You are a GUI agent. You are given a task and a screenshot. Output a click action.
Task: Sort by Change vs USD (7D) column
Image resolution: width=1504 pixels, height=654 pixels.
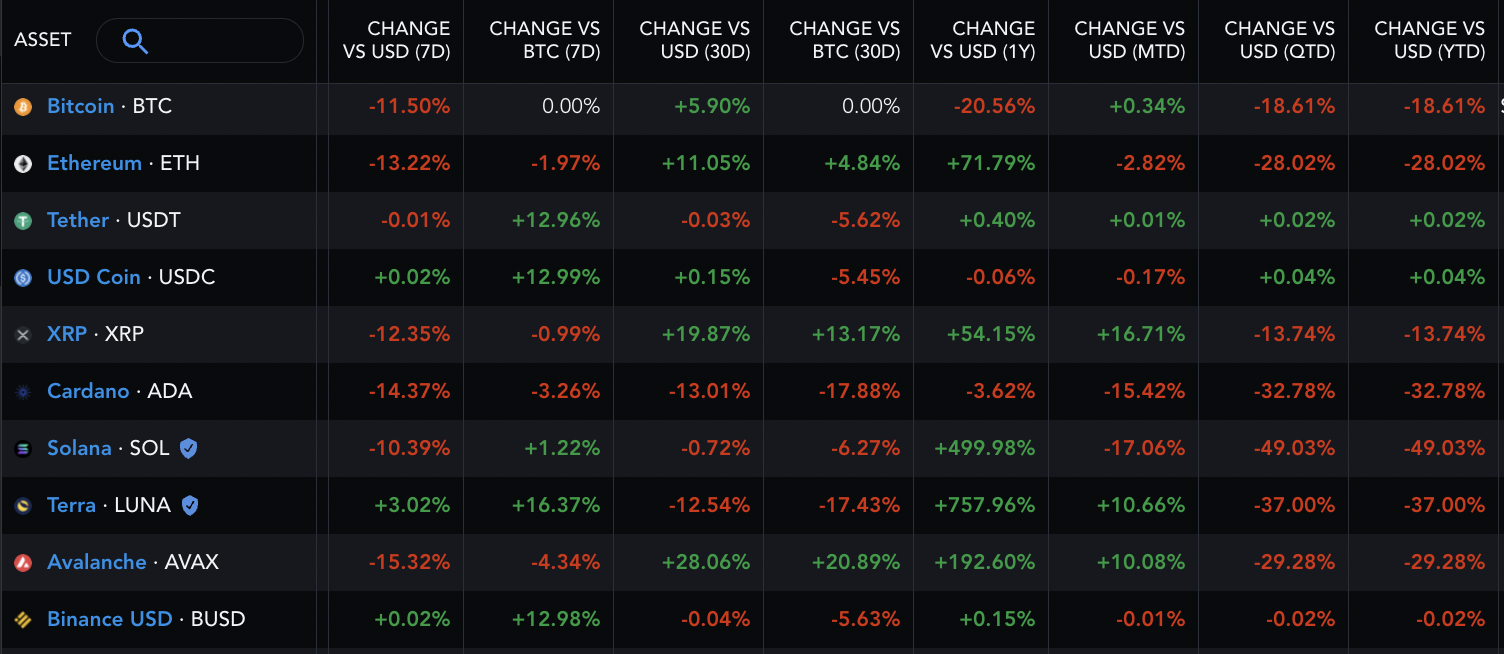point(397,40)
